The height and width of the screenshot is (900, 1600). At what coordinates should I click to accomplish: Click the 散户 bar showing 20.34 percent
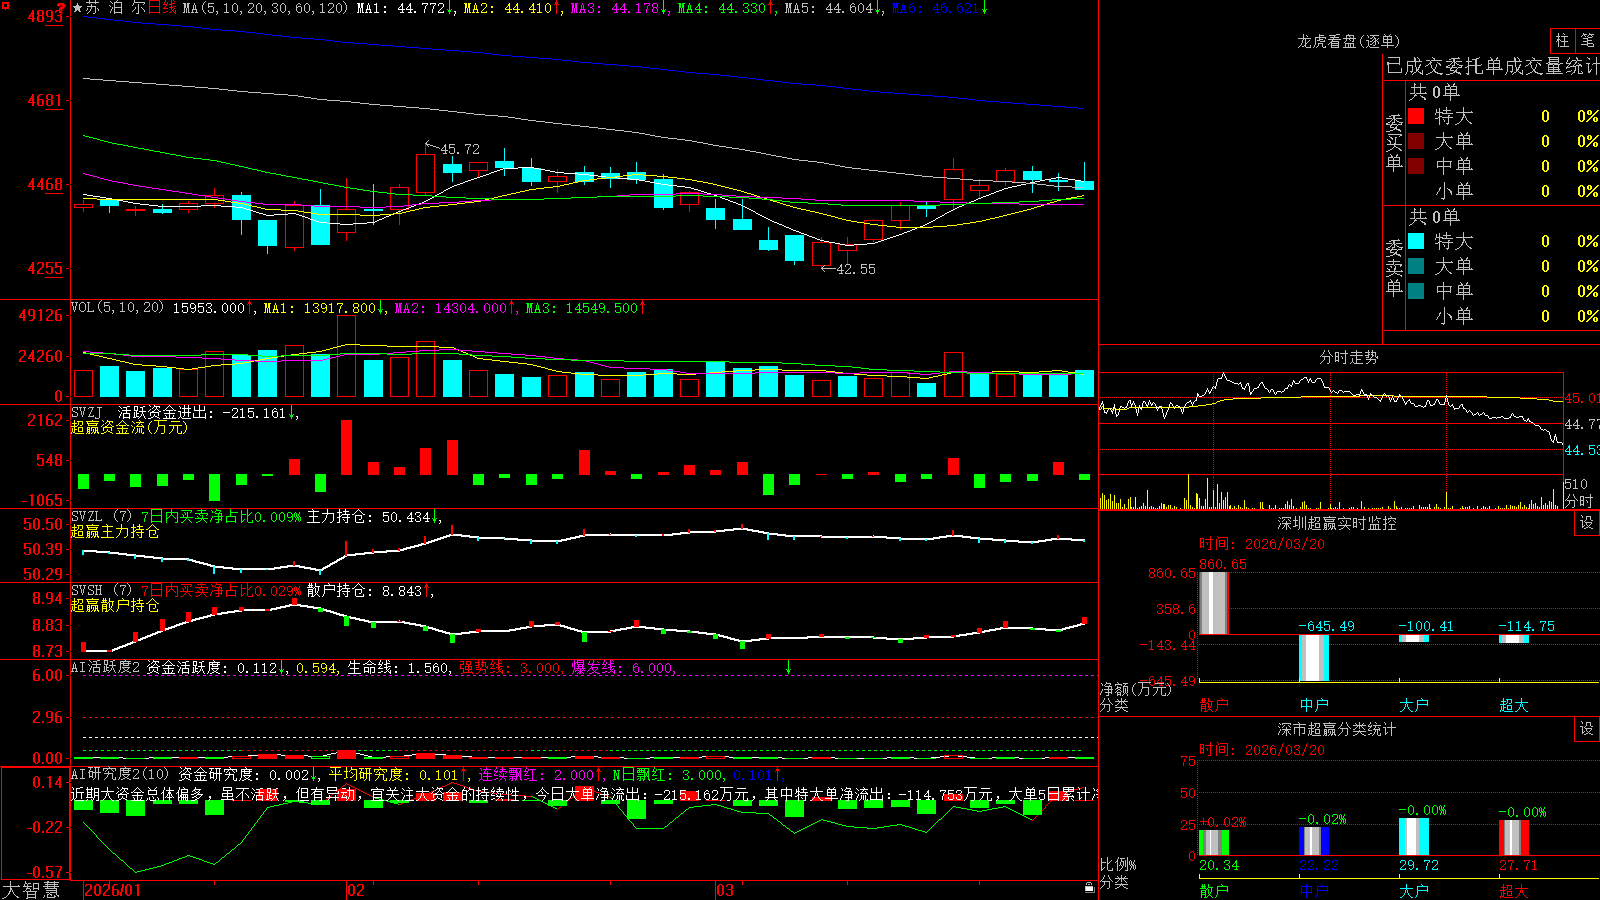[1213, 843]
